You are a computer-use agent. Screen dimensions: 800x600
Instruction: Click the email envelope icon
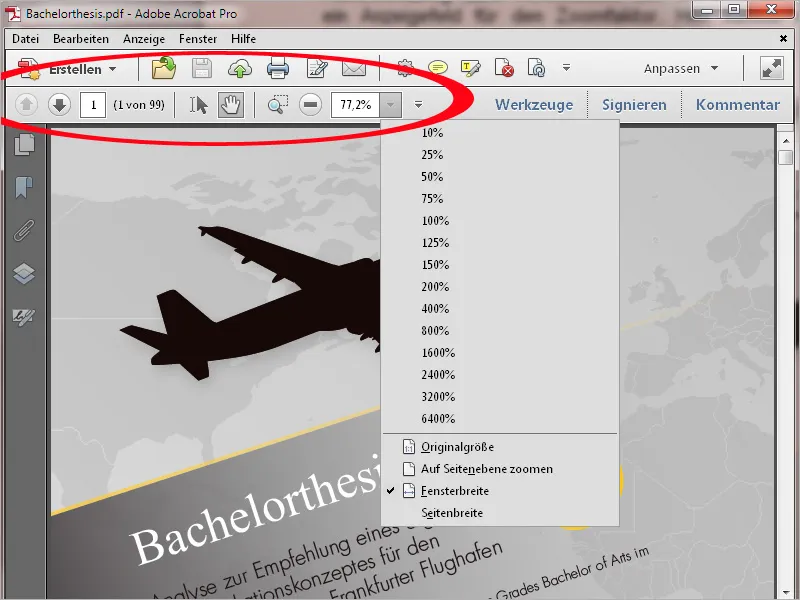[x=354, y=68]
